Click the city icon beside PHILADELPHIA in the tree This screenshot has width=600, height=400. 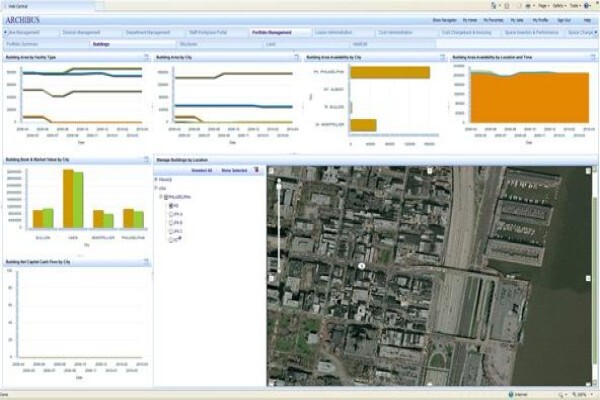click(x=166, y=197)
